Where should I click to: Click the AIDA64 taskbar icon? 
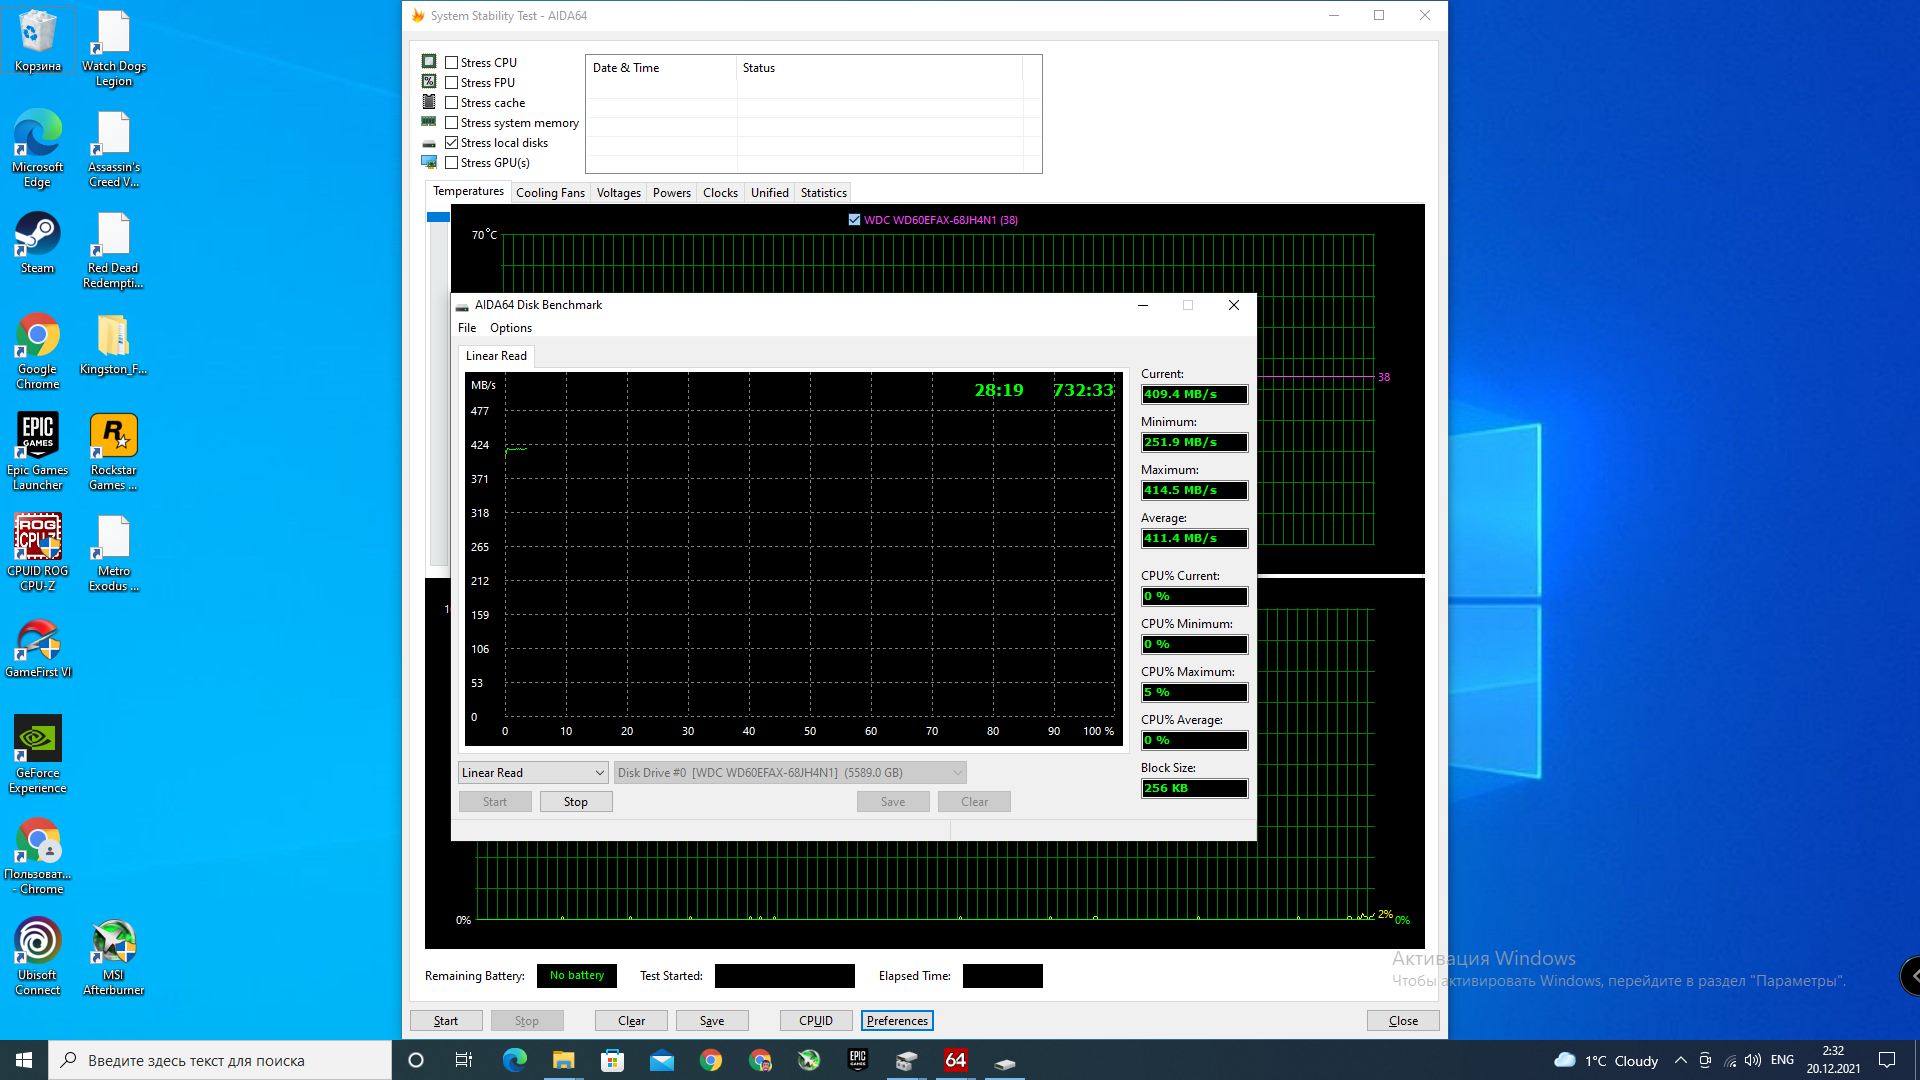click(x=955, y=1060)
